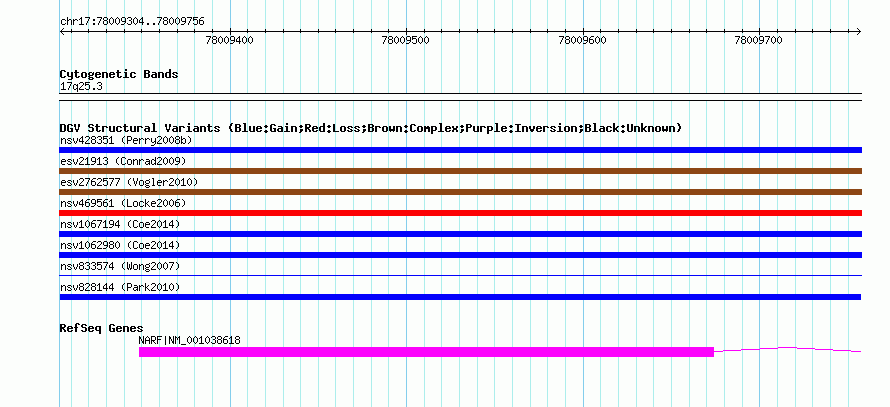This screenshot has height=407, width=890.
Task: Select the 17q25.3 band label
Action: click(81, 87)
